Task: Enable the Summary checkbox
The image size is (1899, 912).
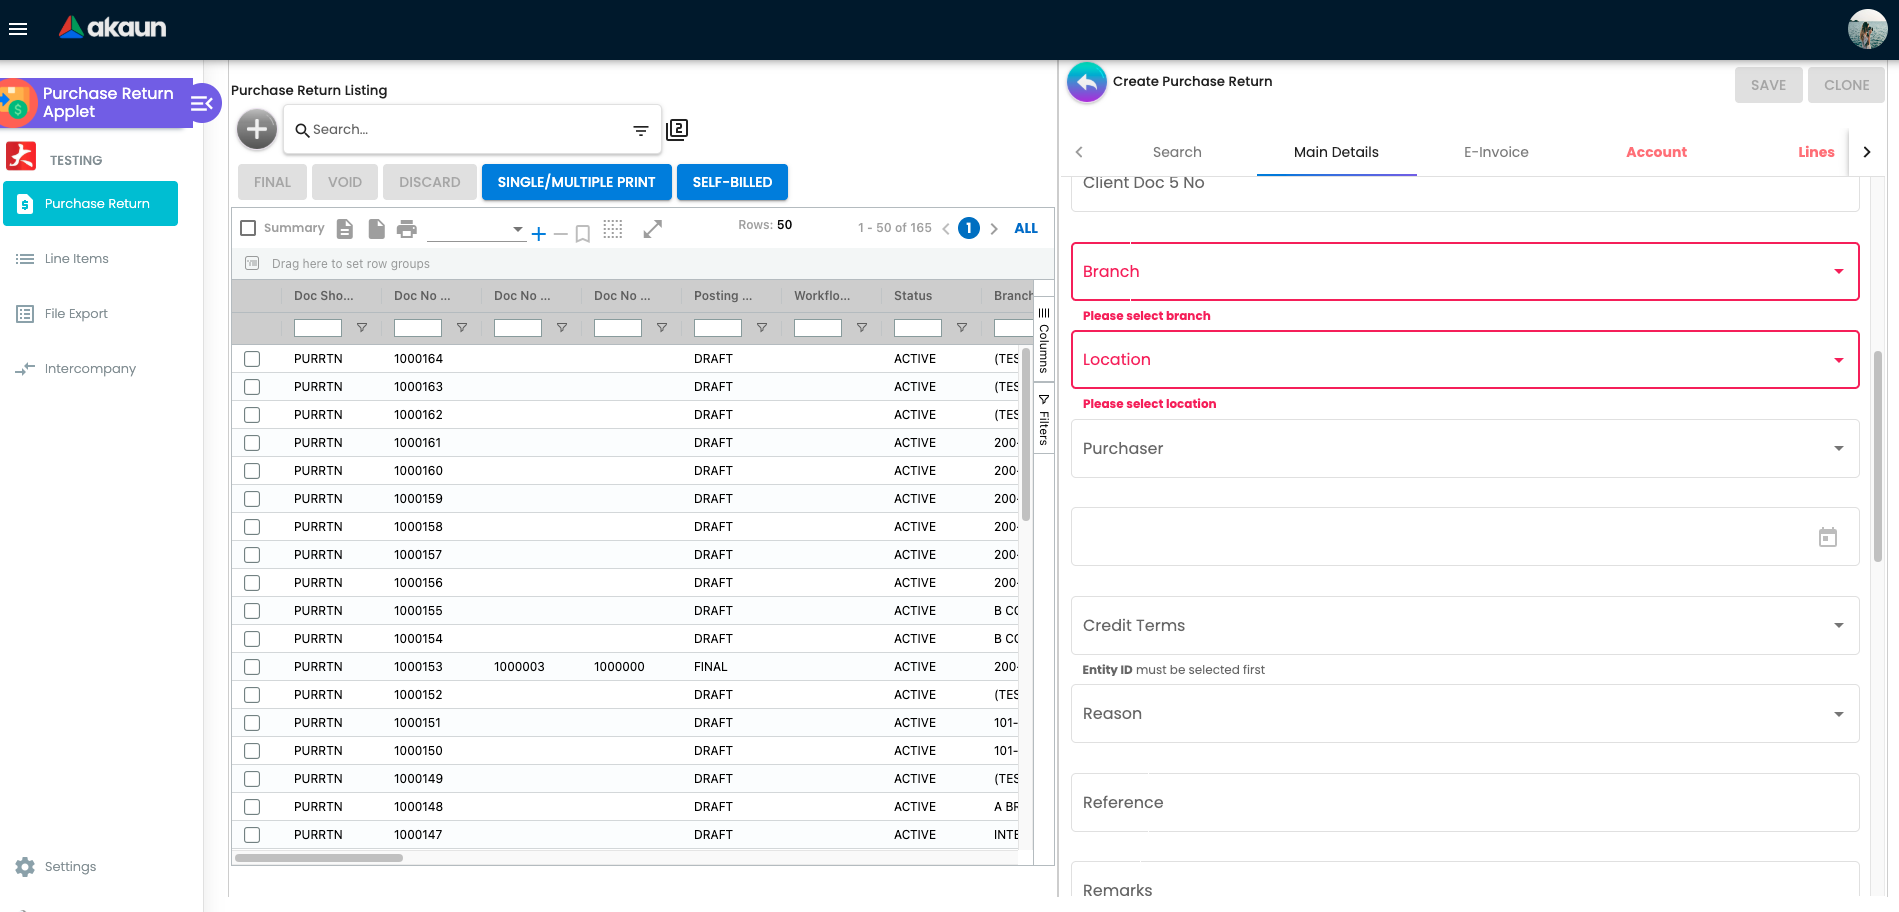Action: point(249,228)
